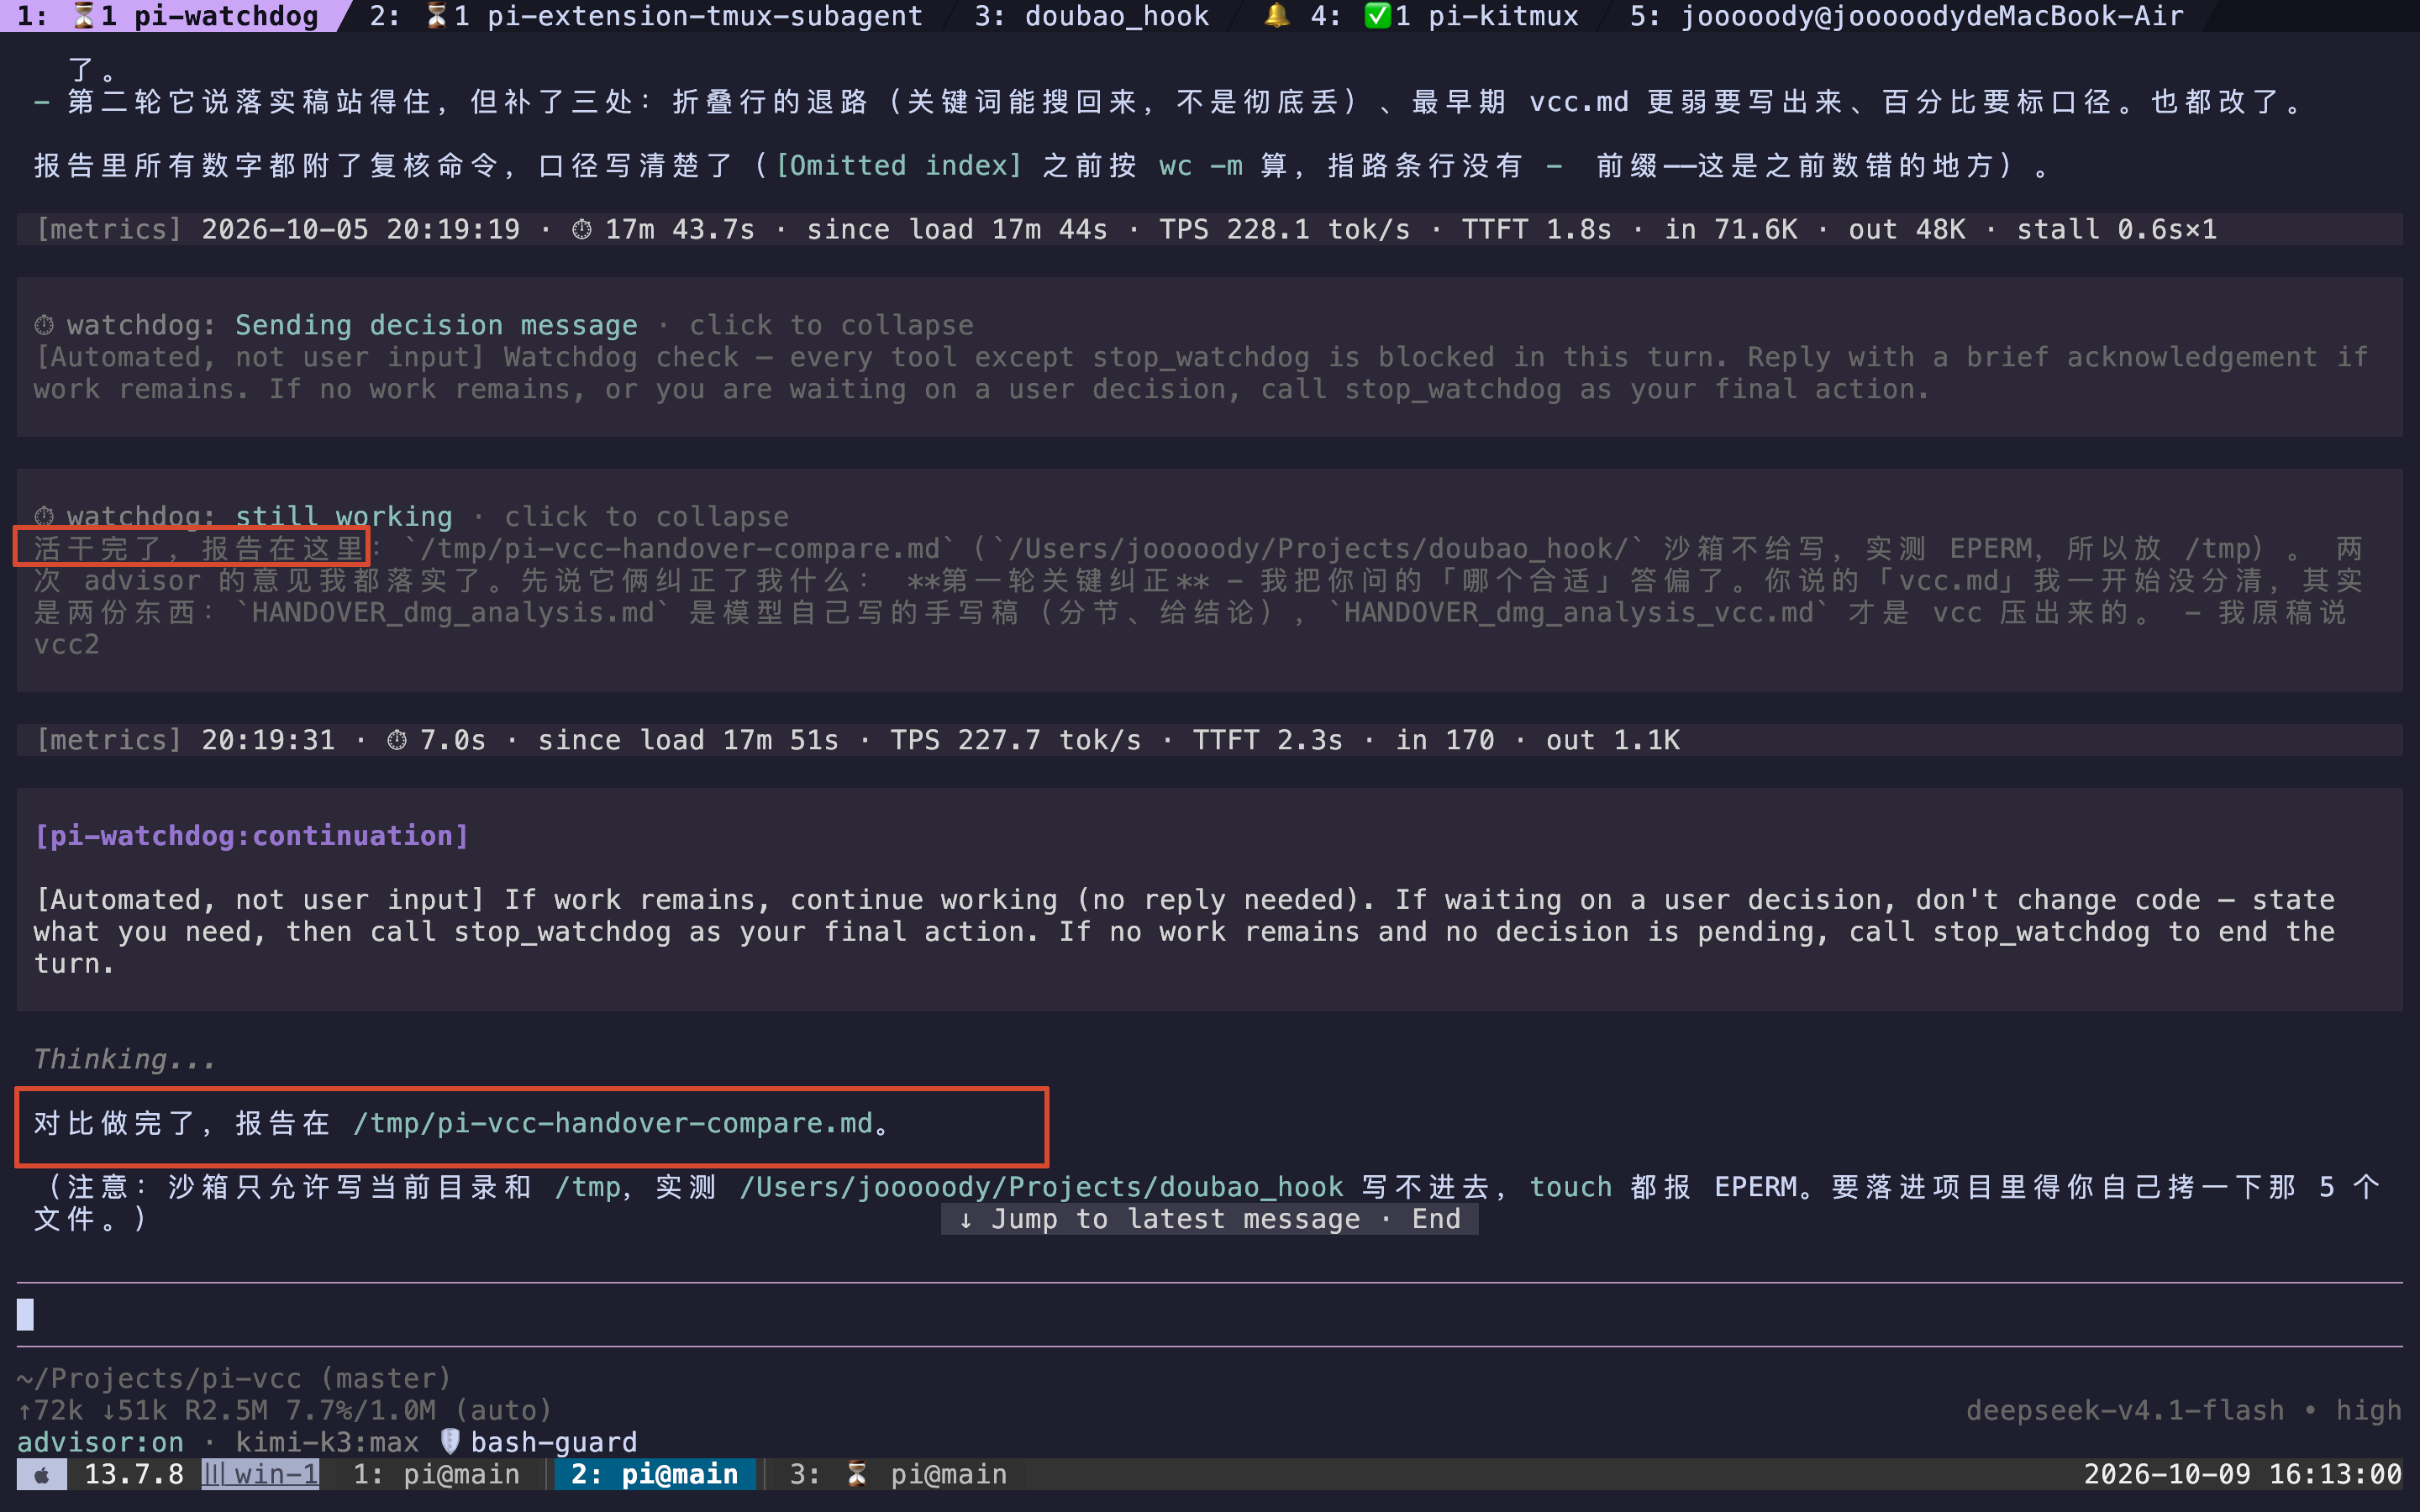The height and width of the screenshot is (1512, 2420).
Task: Open tab 3 doubao_hook
Action: coord(1092,16)
